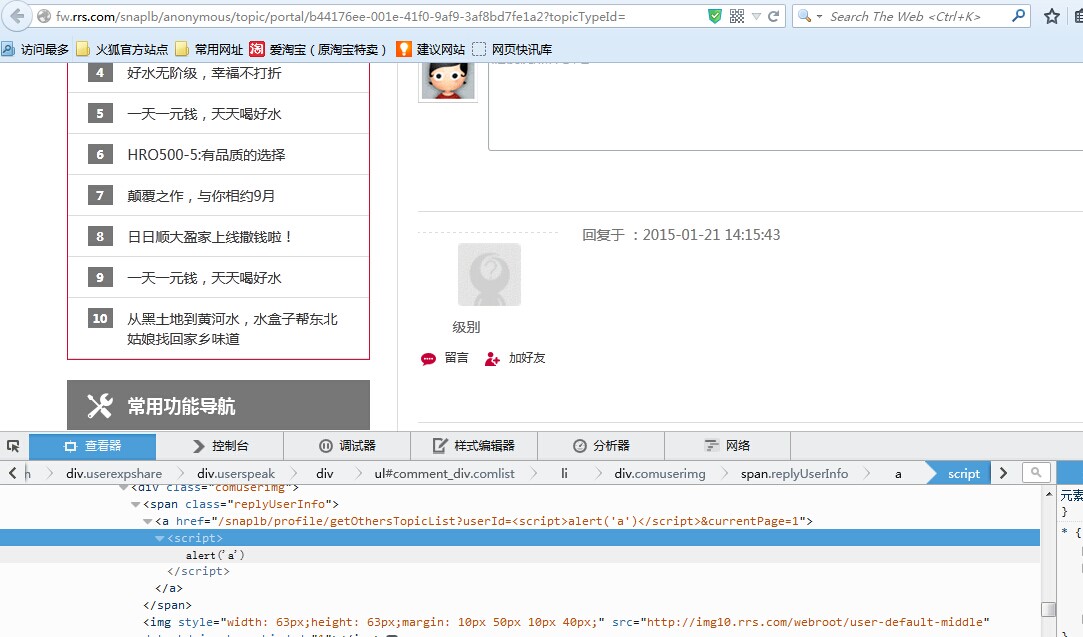Switch to the 查看器 inspector tab

click(x=92, y=446)
